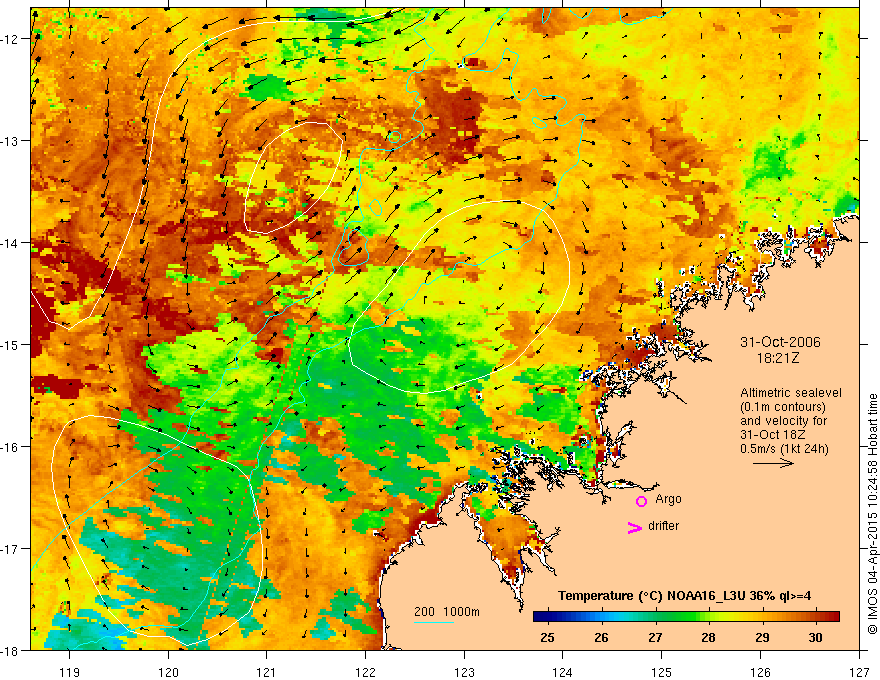Image resolution: width=880 pixels, height=680 pixels.
Task: Click the temperature color bar legend
Action: tap(686, 617)
